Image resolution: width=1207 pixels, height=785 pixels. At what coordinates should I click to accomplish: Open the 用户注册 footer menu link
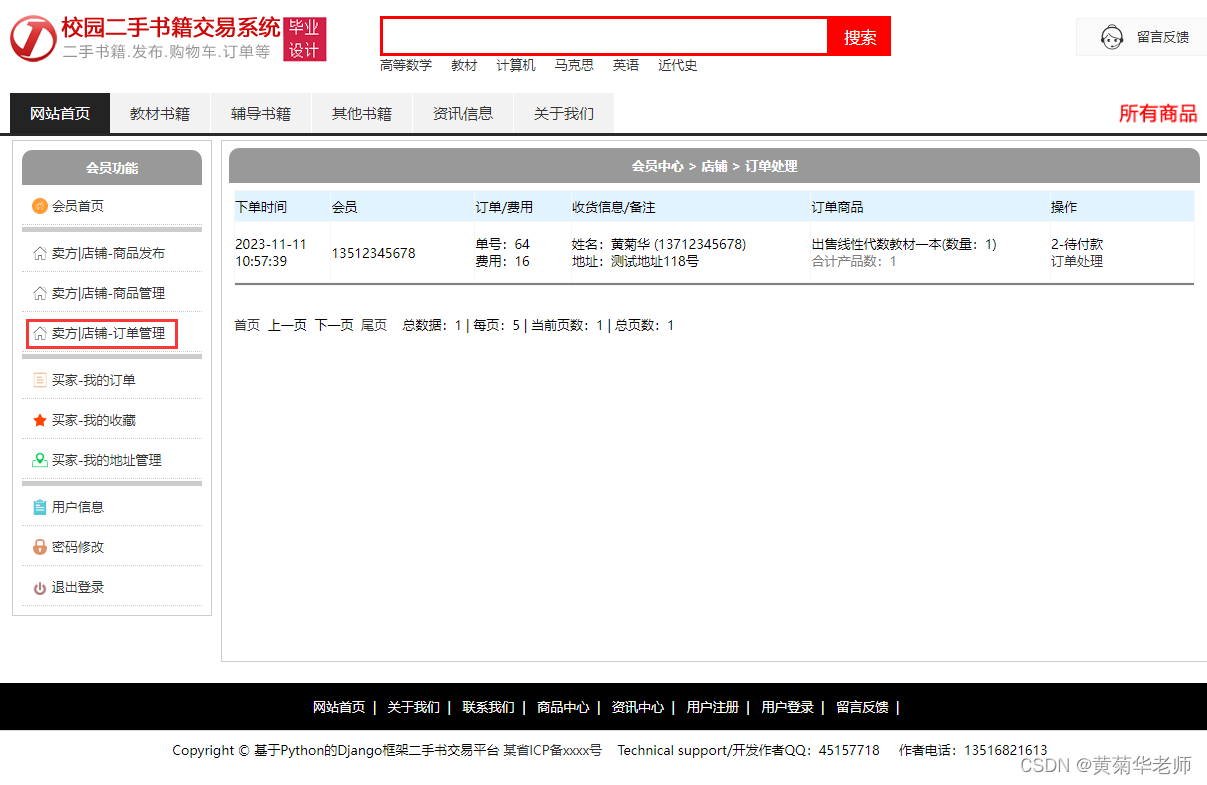tap(712, 707)
